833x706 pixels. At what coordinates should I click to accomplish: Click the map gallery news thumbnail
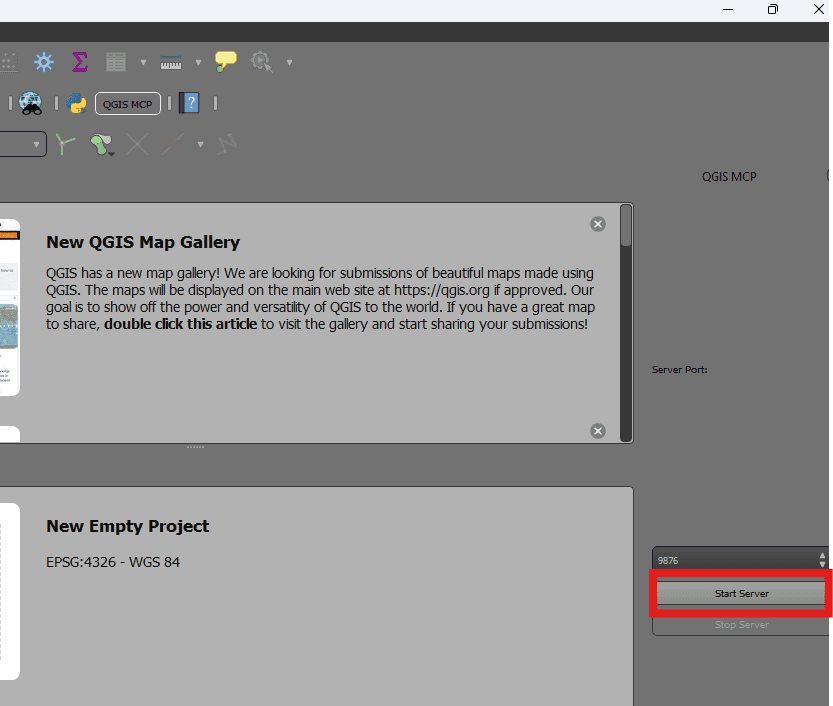(x=10, y=308)
